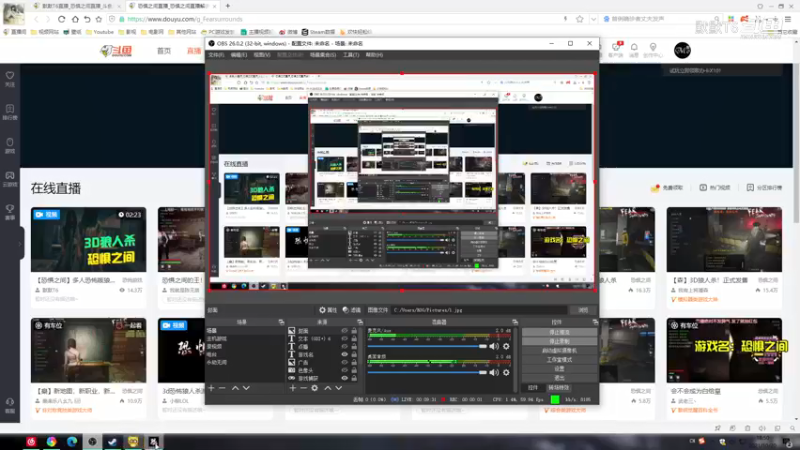Open OBS 帮助(H) menu
Image resolution: width=800 pixels, height=450 pixels.
pyautogui.click(x=374, y=55)
